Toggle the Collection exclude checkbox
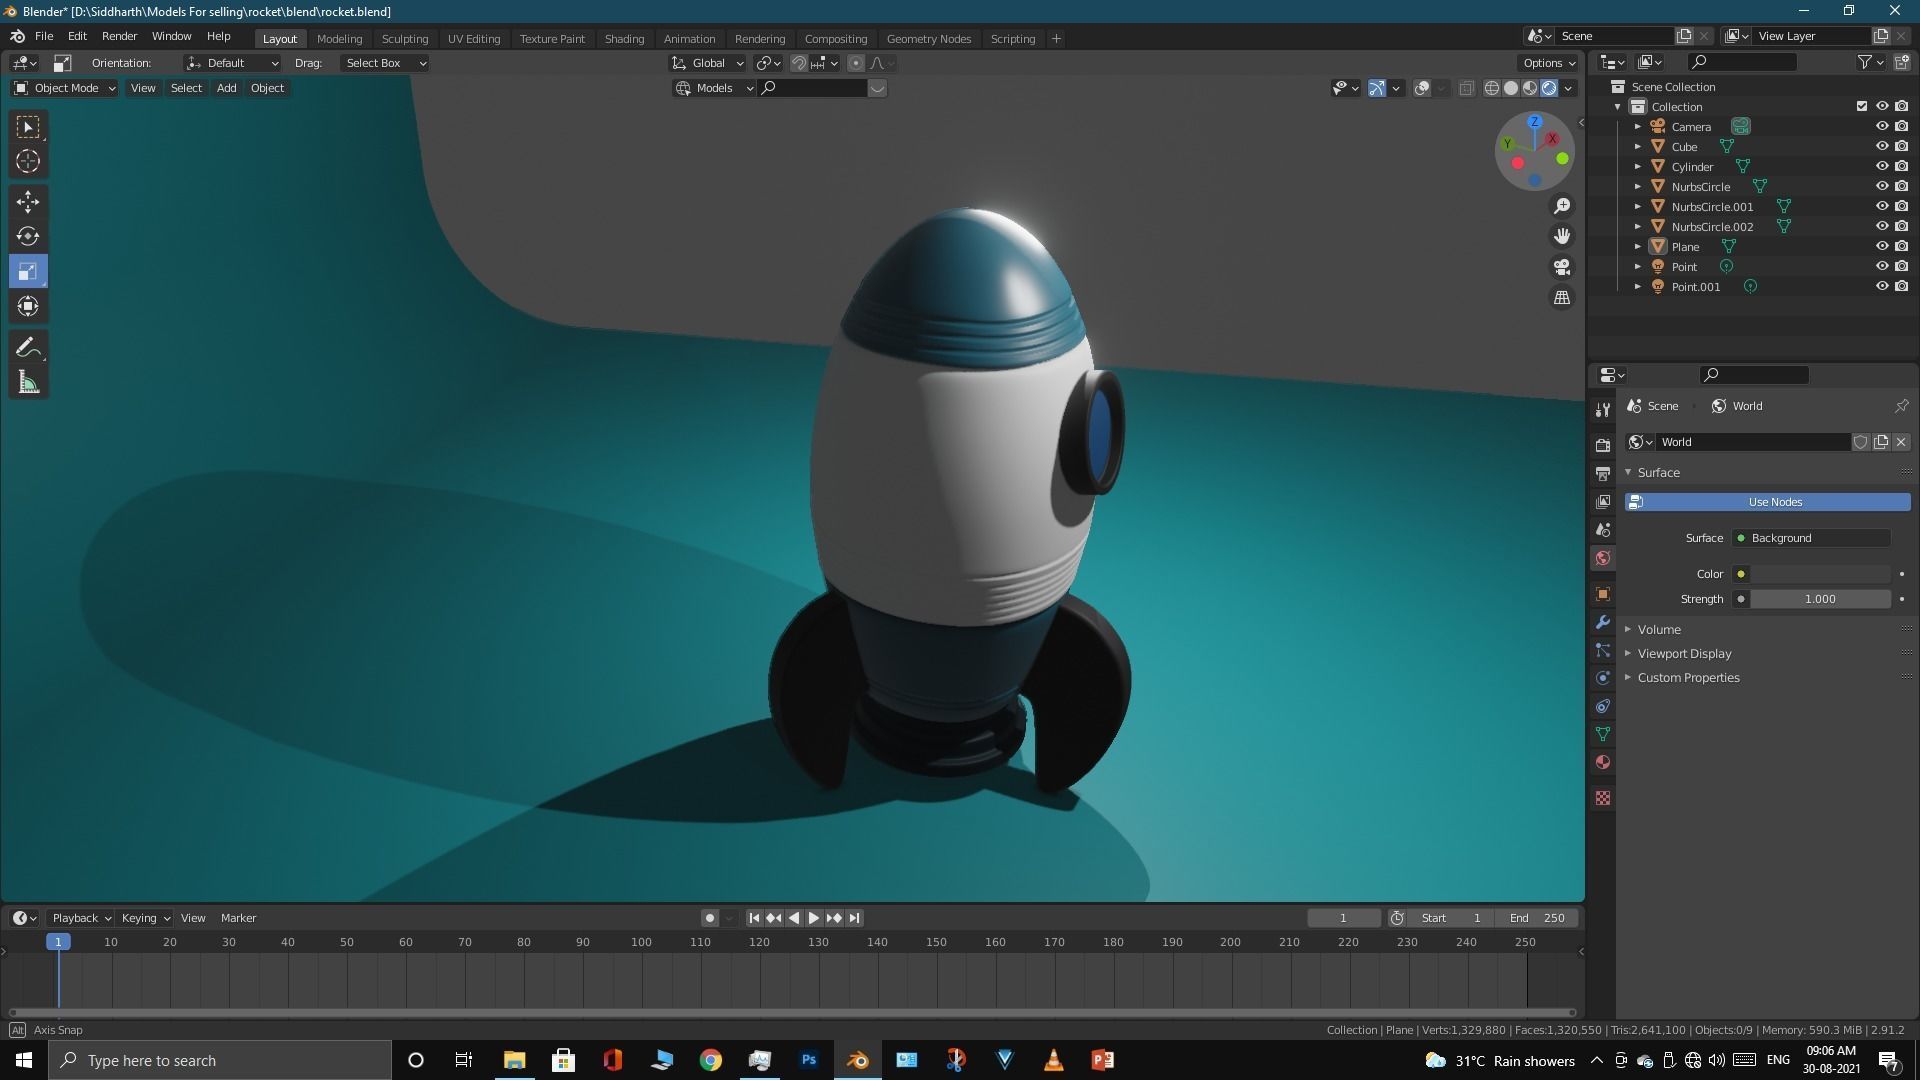This screenshot has width=1920, height=1080. pos(1861,106)
